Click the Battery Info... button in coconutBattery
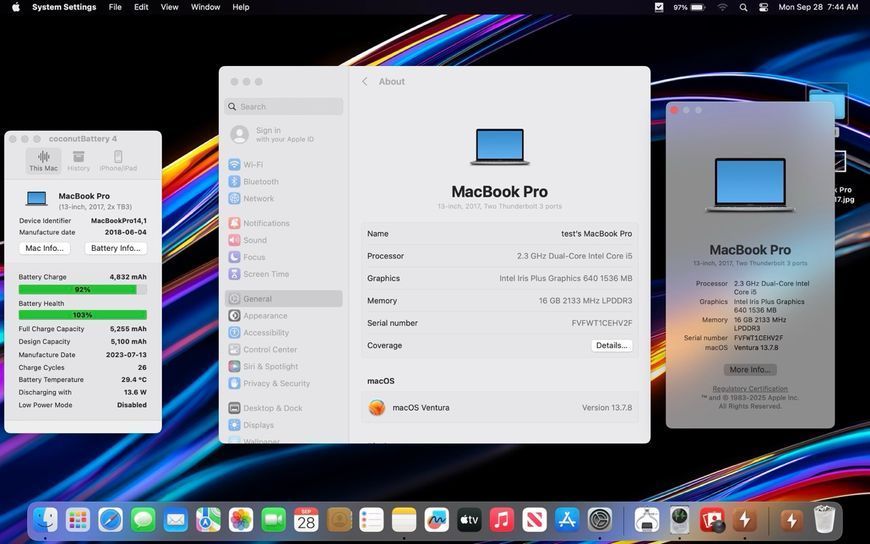Image resolution: width=870 pixels, height=544 pixels. pyautogui.click(x=115, y=248)
